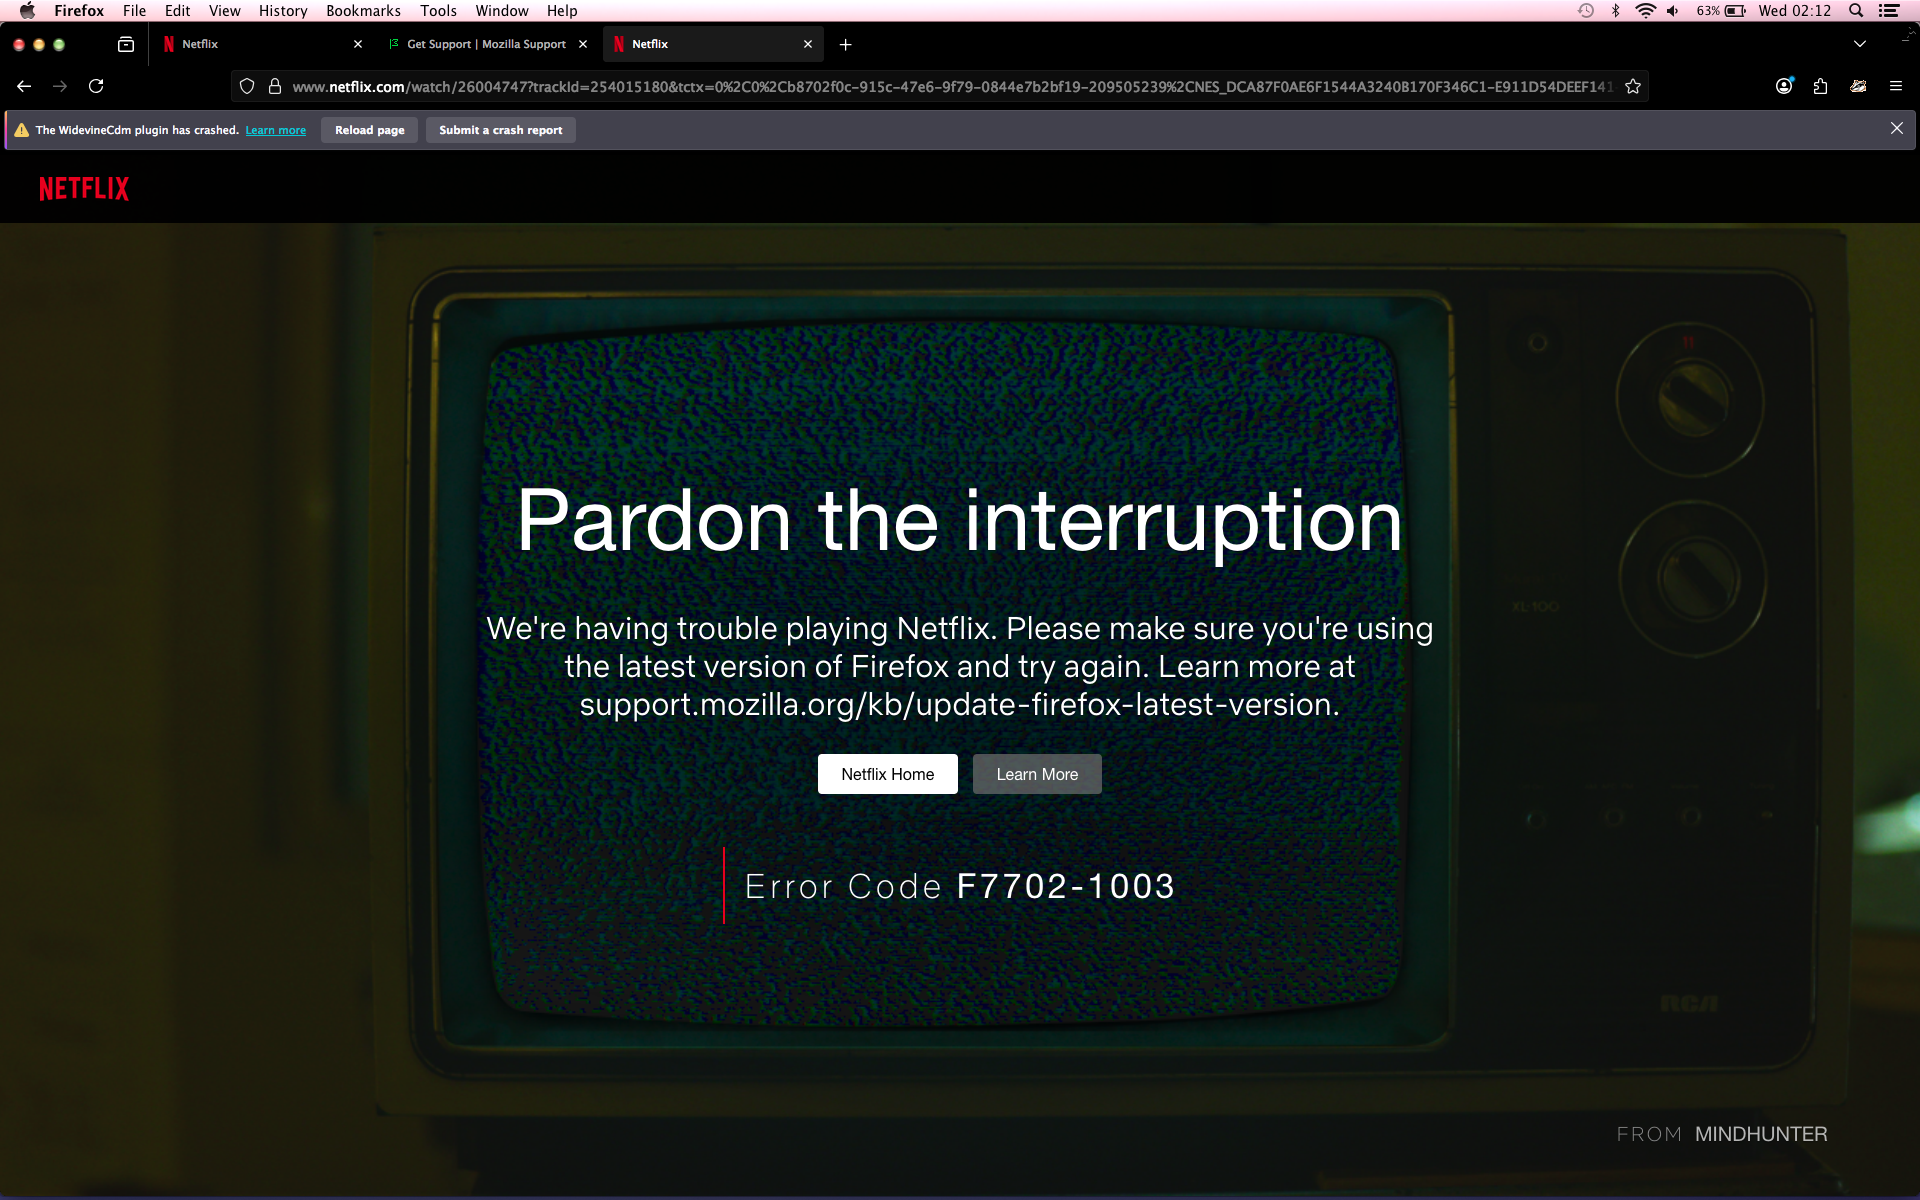Open the extensions puzzle icon
This screenshot has width=1920, height=1200.
[x=1820, y=86]
